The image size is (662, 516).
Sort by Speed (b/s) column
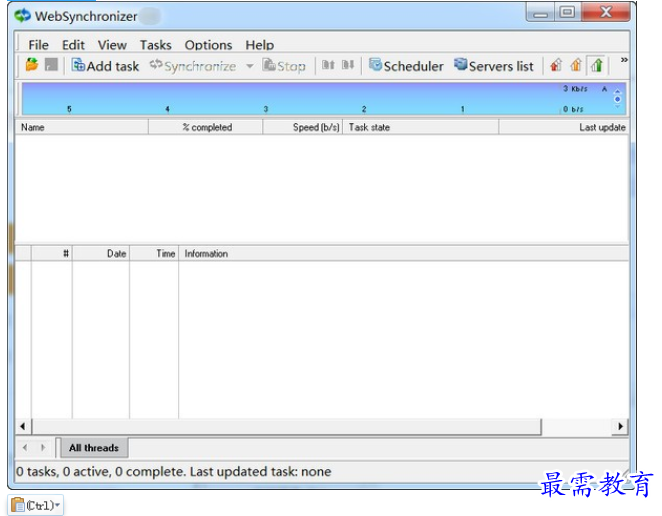click(303, 127)
